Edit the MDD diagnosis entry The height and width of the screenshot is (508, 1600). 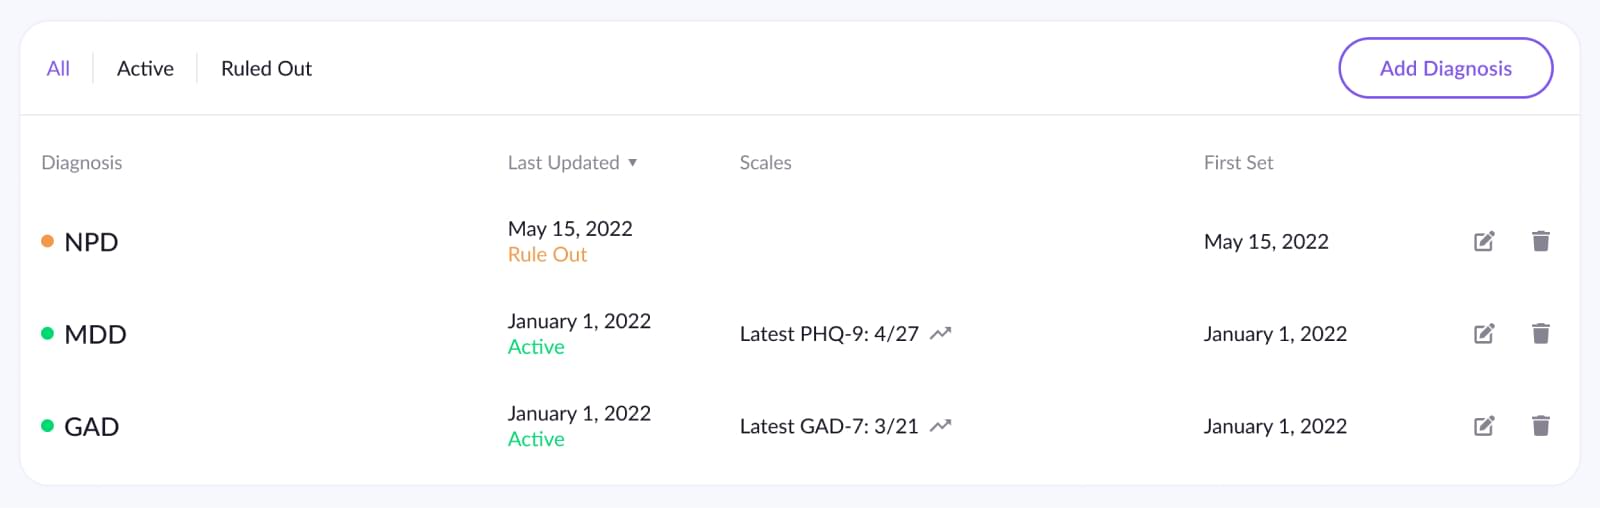tap(1484, 333)
